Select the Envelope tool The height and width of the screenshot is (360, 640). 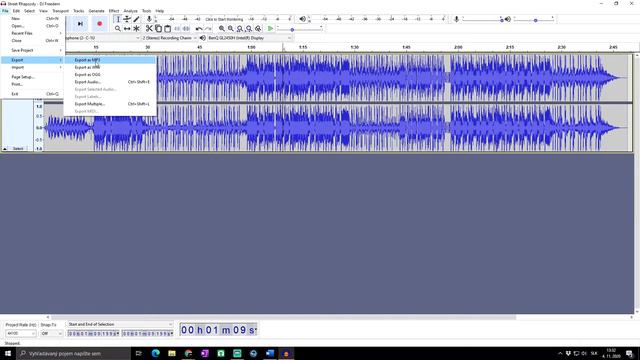pos(127,19)
